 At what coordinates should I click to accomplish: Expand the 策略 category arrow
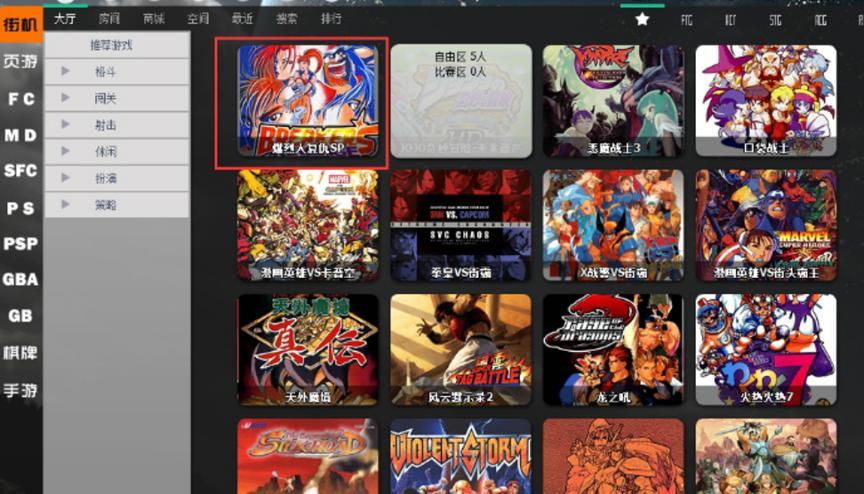tap(65, 204)
